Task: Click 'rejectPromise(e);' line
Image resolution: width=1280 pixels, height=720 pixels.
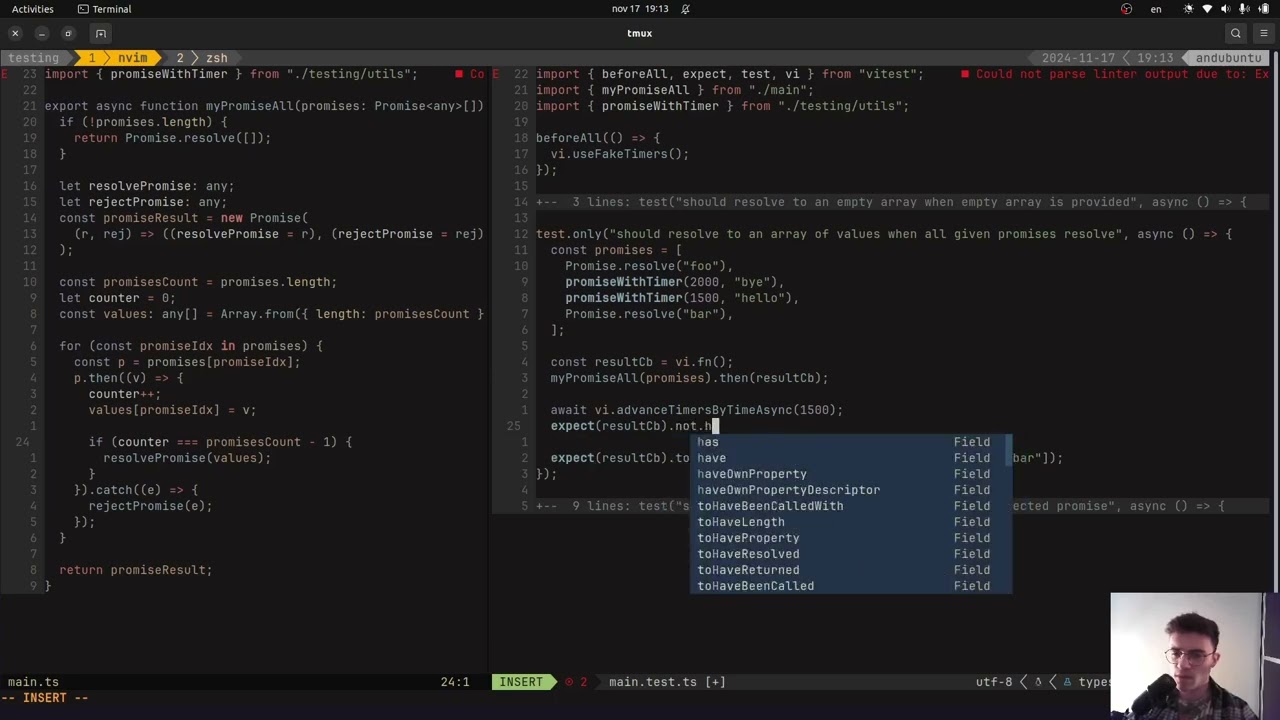Action: (150, 506)
